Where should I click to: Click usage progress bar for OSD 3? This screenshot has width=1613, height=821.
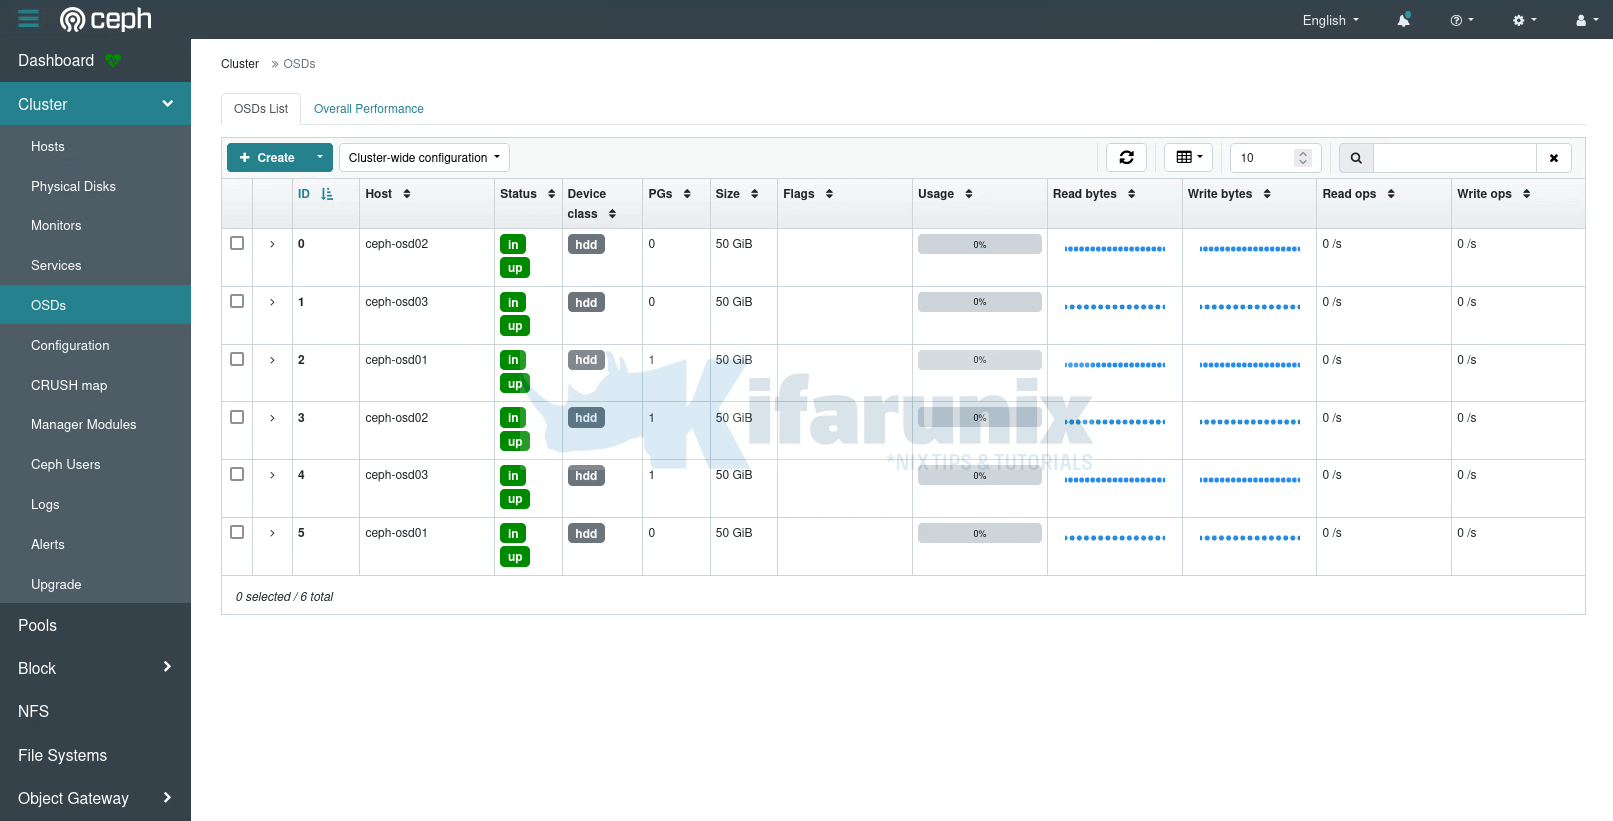pyautogui.click(x=979, y=418)
